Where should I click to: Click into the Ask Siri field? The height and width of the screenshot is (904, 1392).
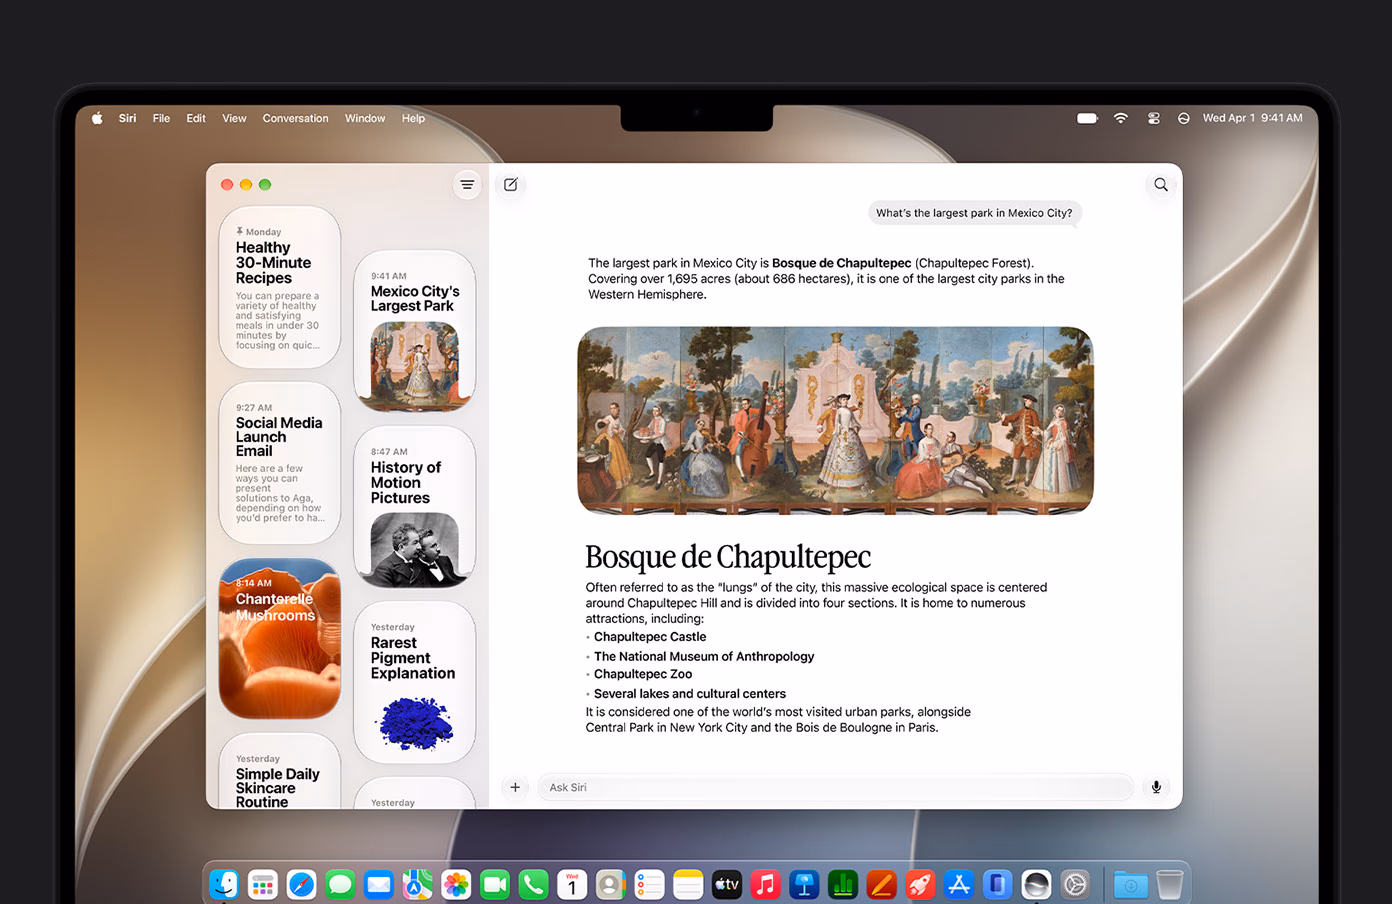click(836, 787)
